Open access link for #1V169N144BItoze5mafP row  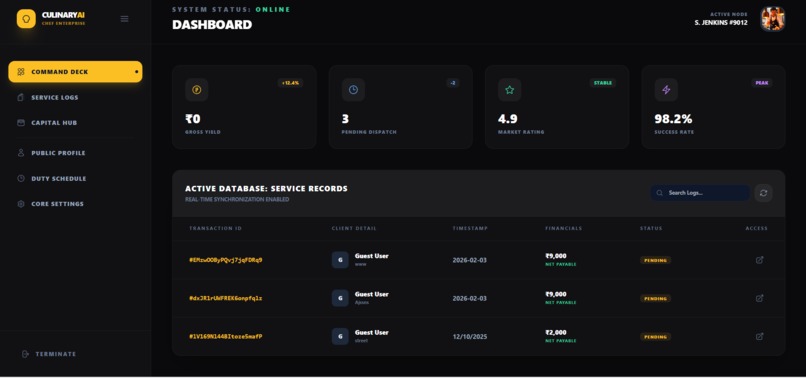(x=759, y=337)
